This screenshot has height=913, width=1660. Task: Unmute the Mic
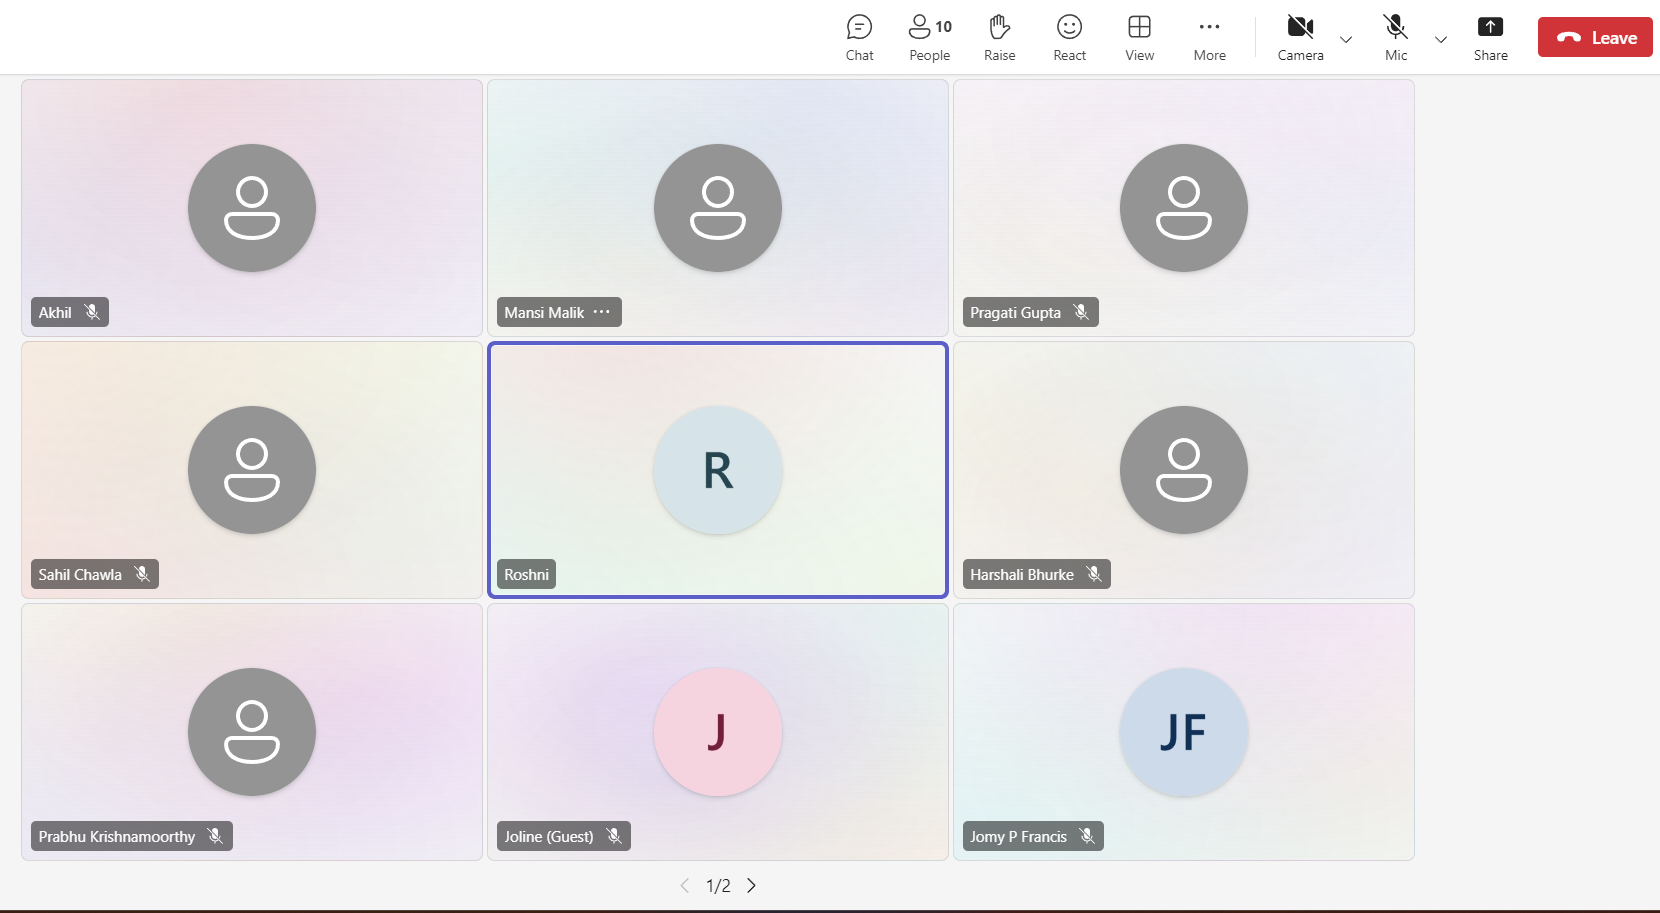[1396, 38]
